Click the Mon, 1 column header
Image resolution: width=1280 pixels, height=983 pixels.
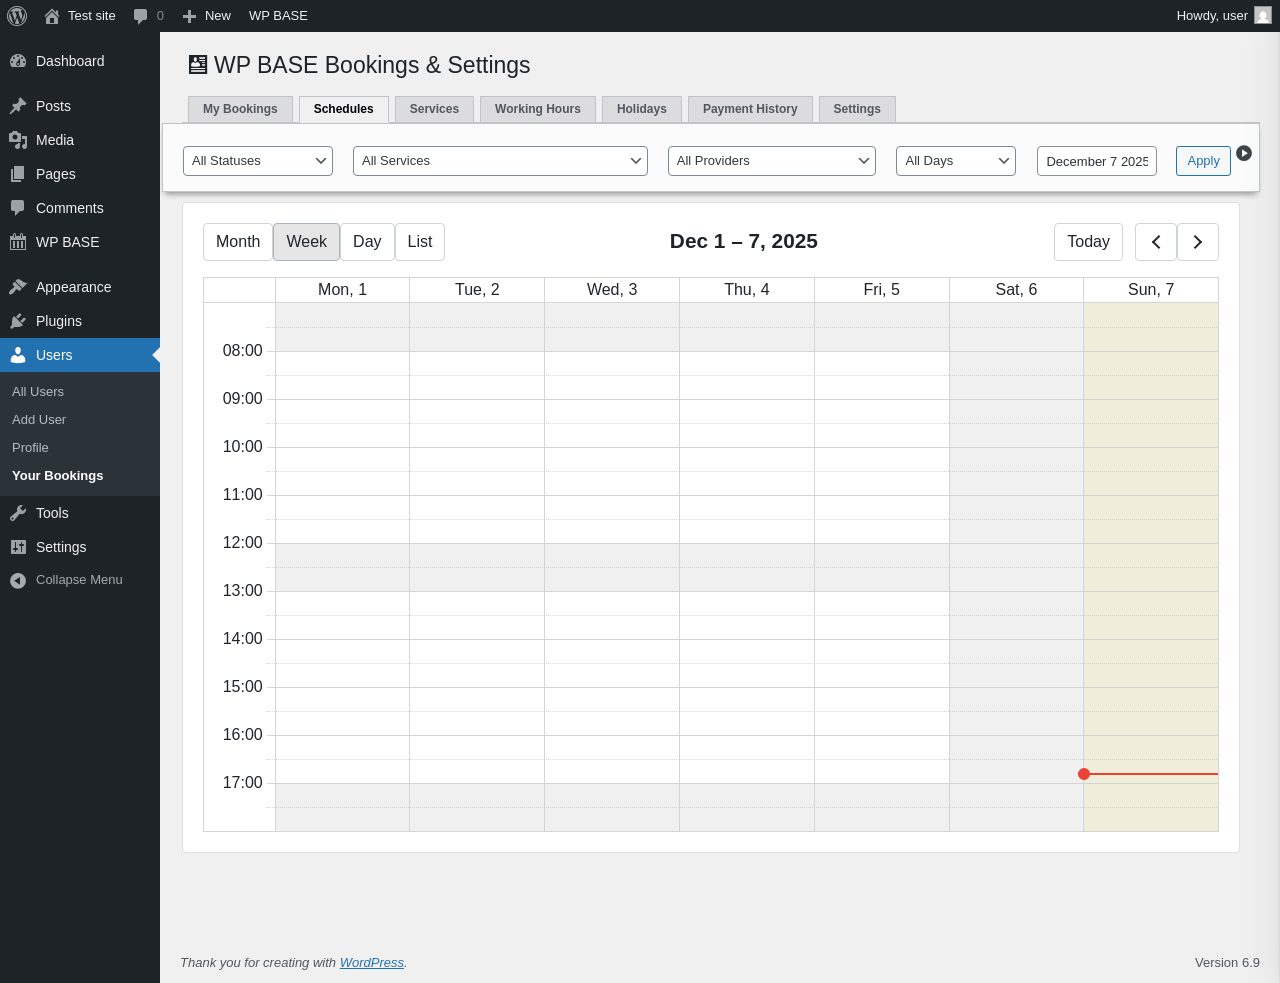342,290
